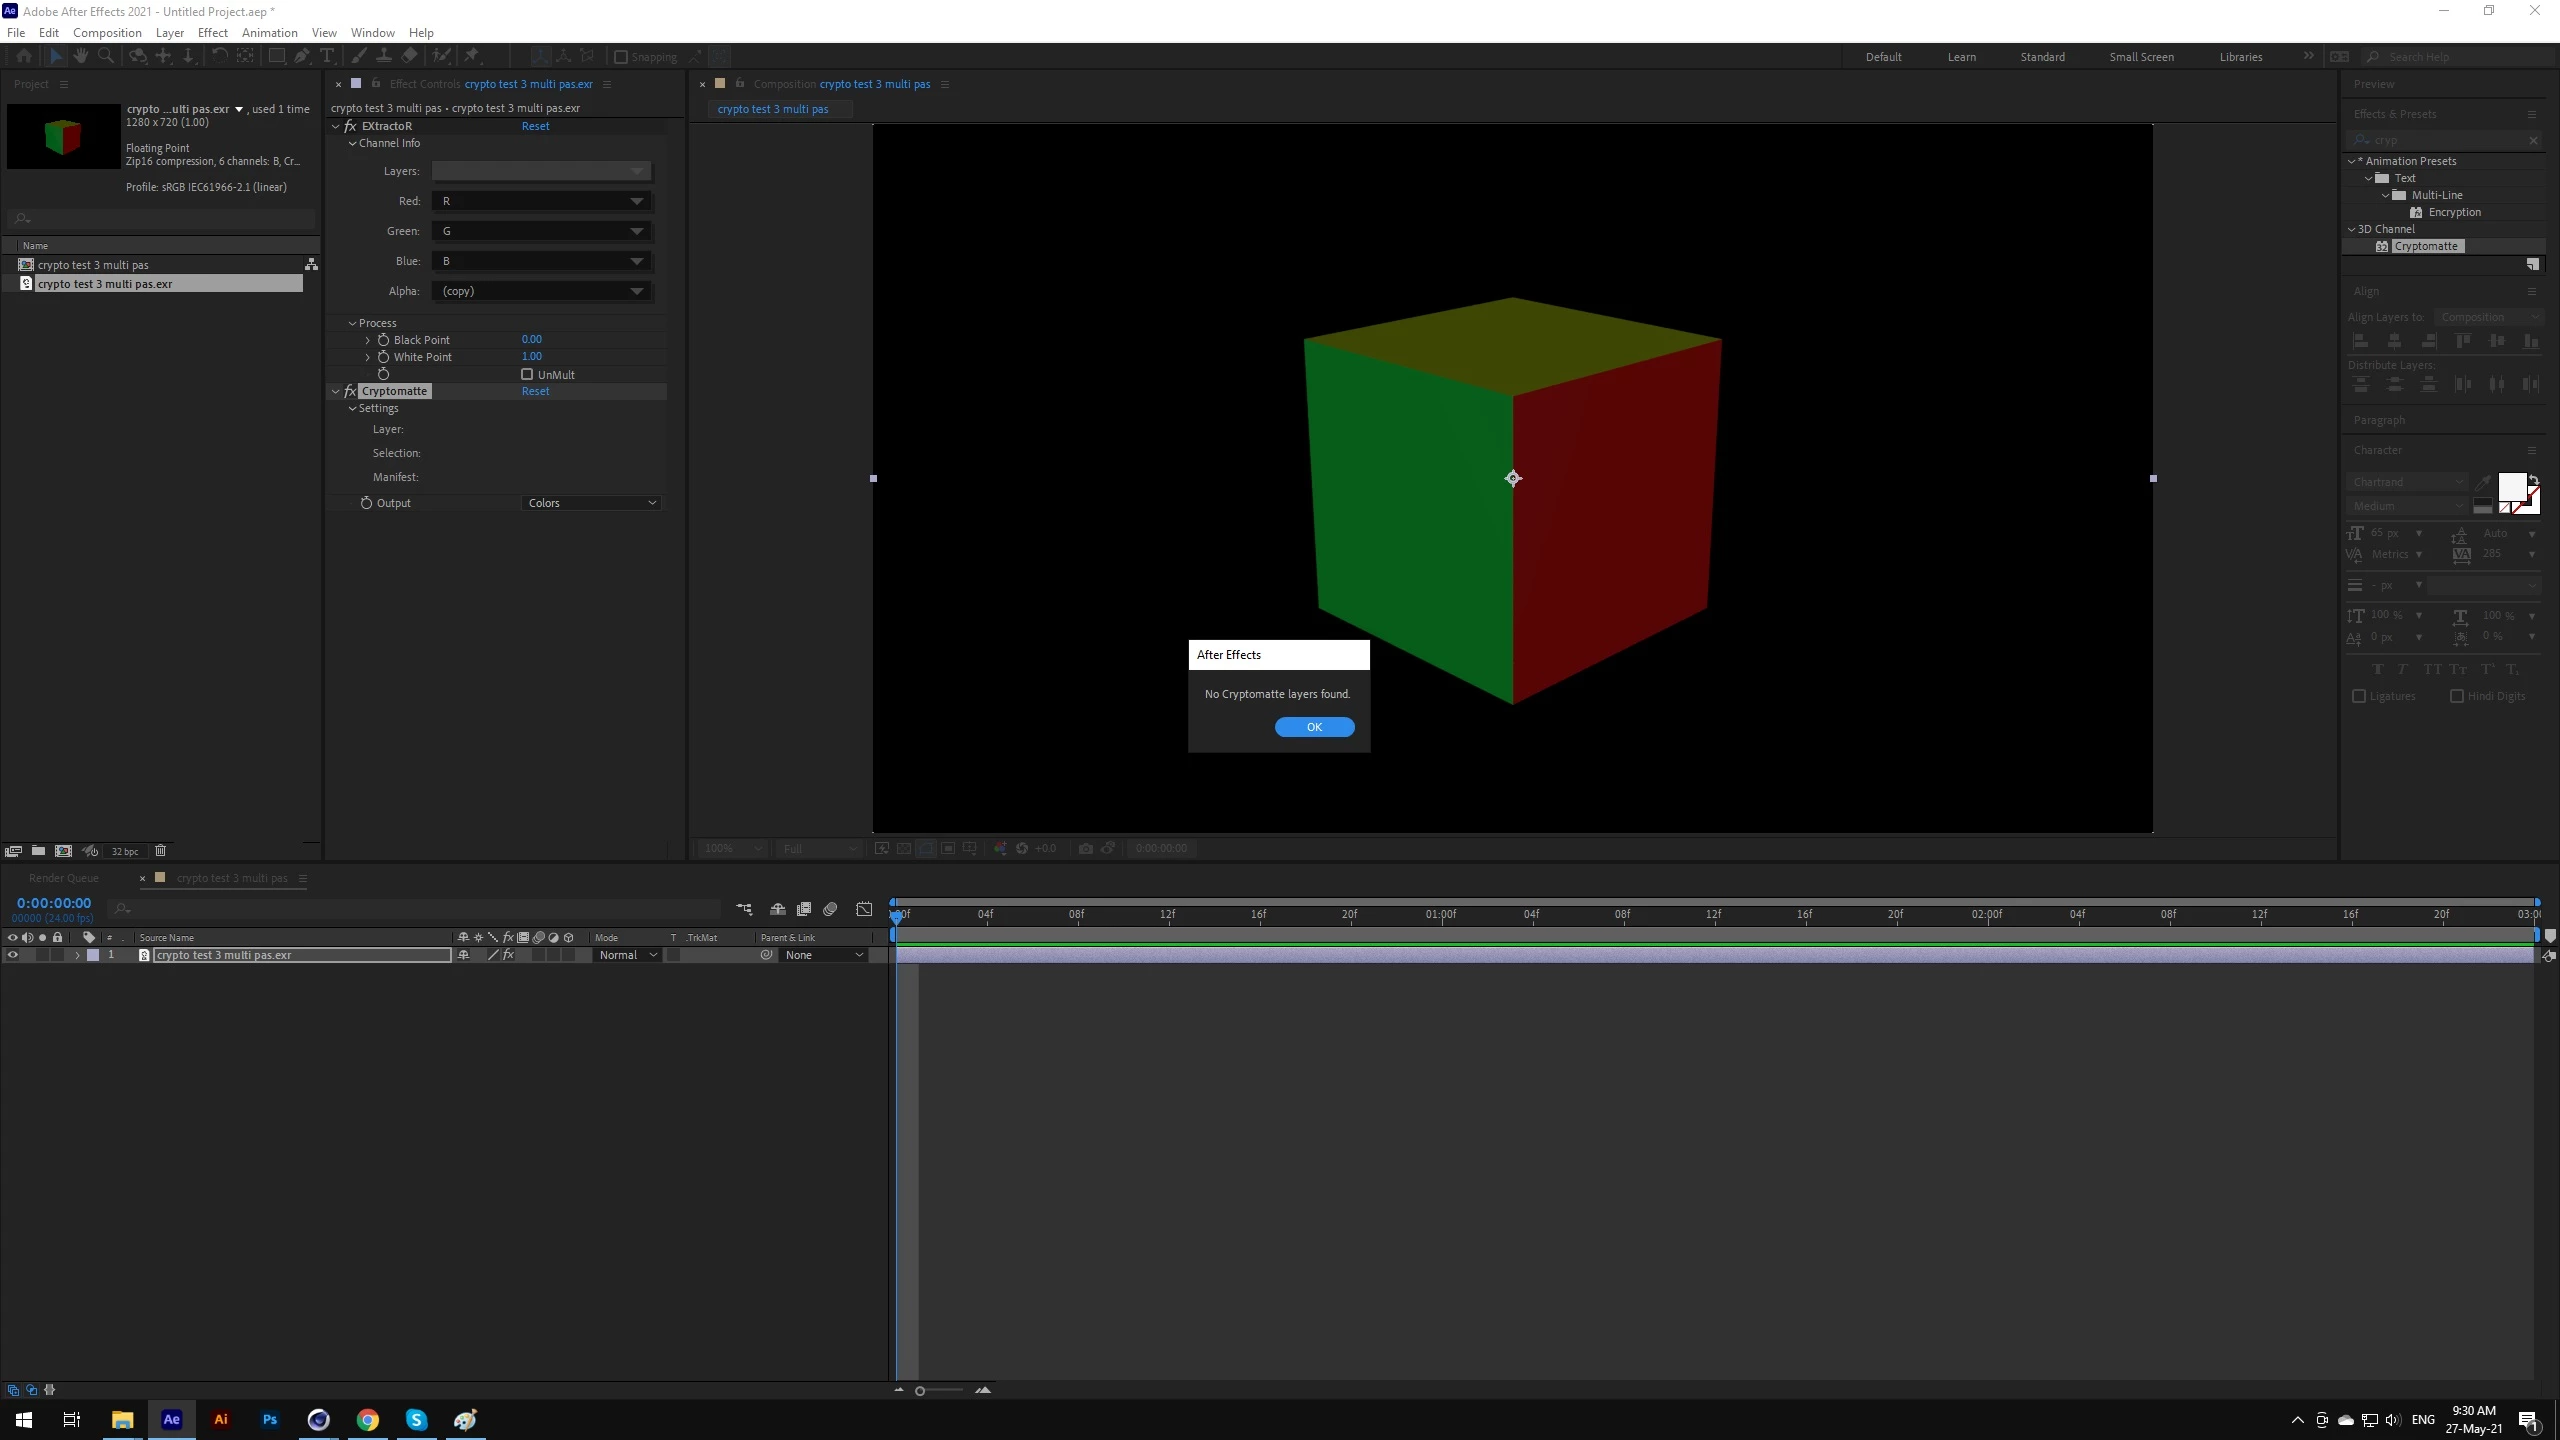This screenshot has height=1440, width=2560.
Task: Toggle the Snapping checkbox
Action: (621, 57)
